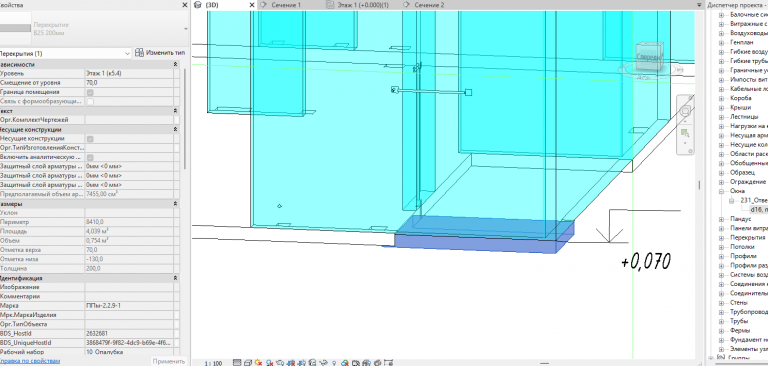Toggle Crop View in view control bar
The image size is (768, 366).
coord(291,363)
